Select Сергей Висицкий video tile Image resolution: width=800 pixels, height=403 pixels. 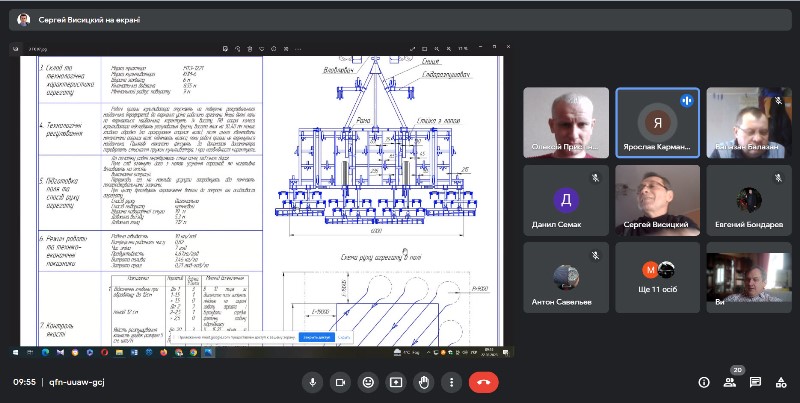click(657, 200)
